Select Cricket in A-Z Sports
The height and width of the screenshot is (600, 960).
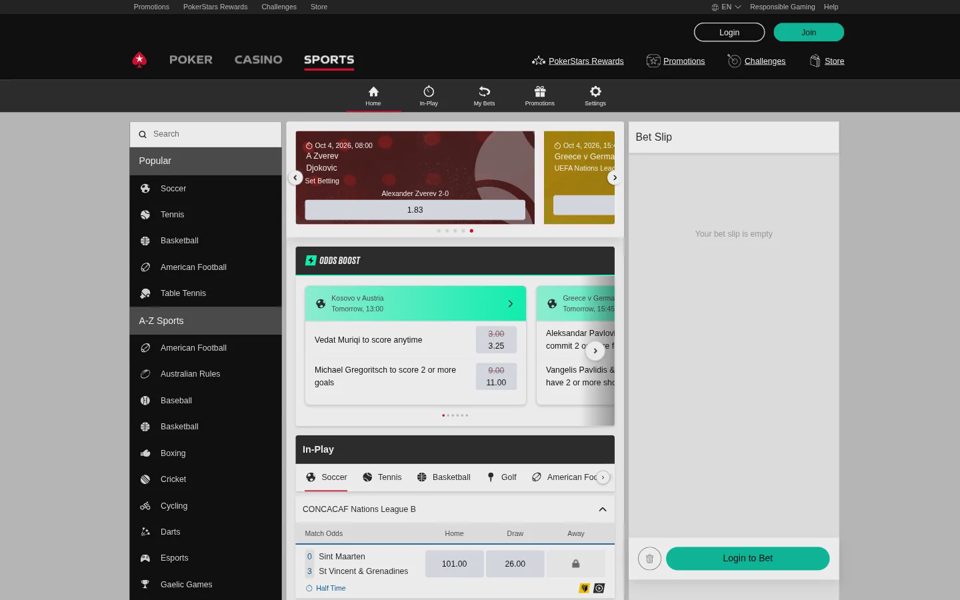tap(205, 479)
